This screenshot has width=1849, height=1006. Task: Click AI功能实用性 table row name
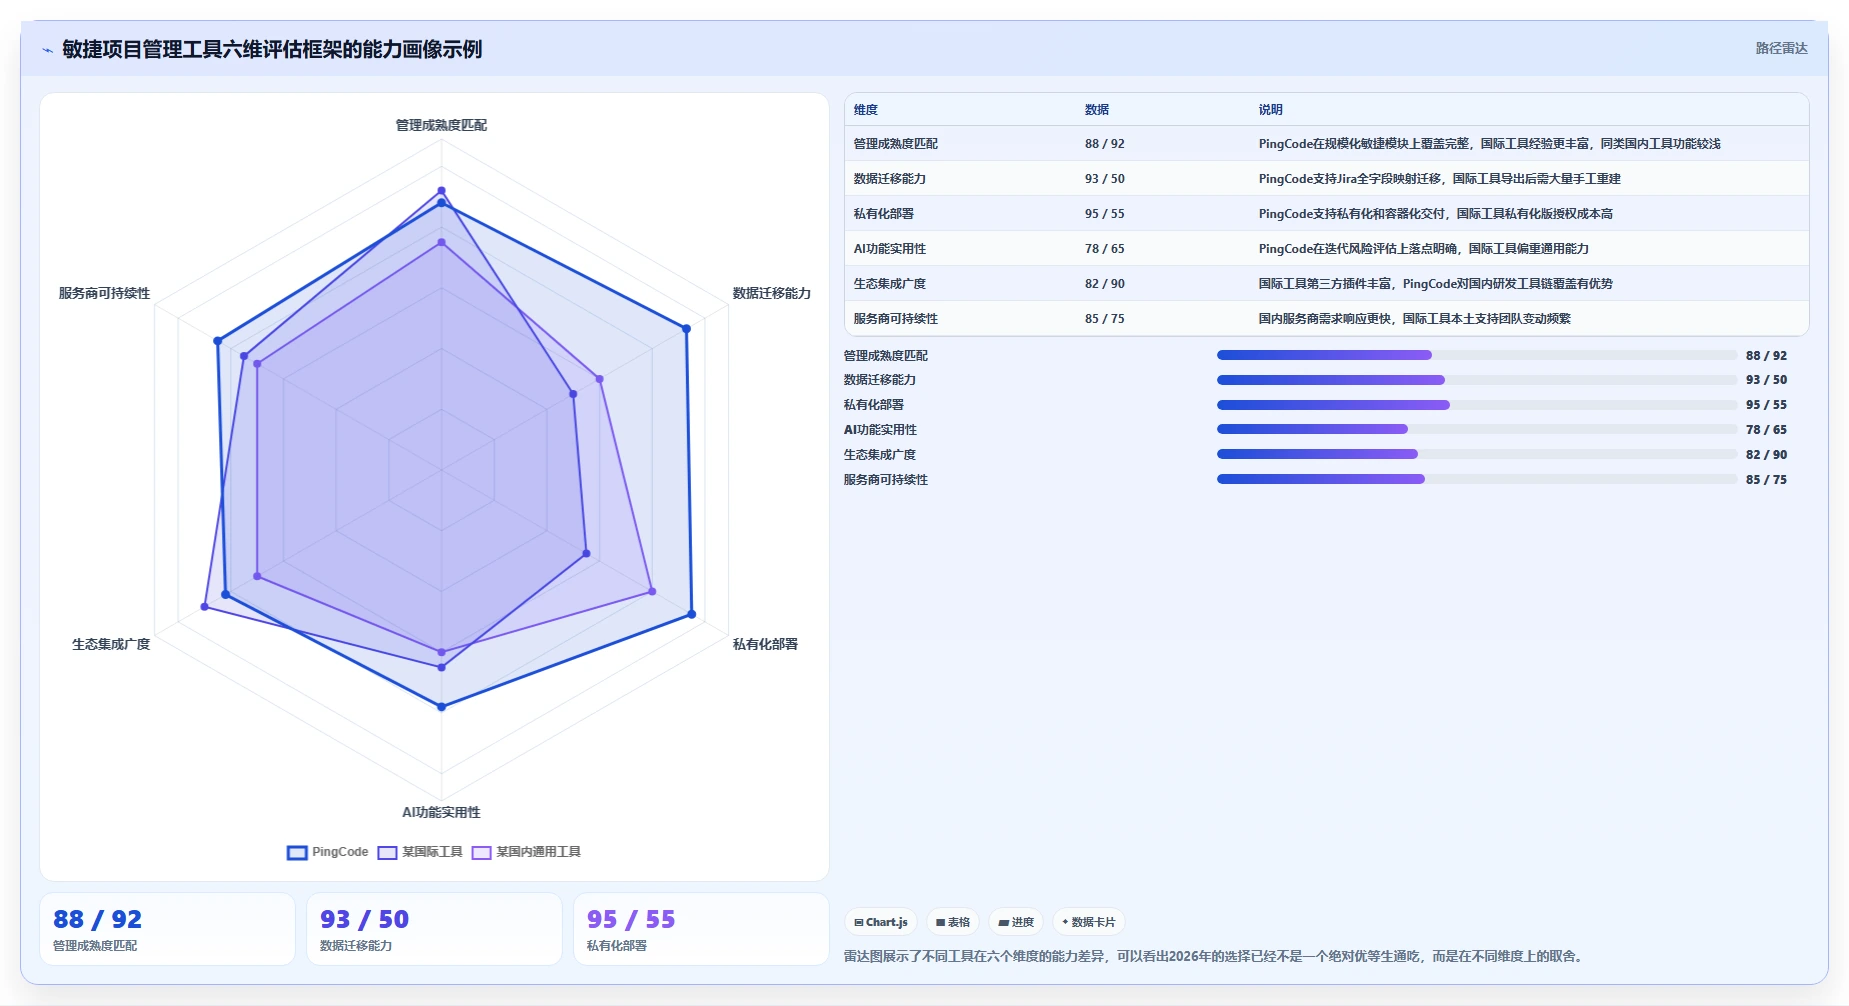click(x=889, y=249)
